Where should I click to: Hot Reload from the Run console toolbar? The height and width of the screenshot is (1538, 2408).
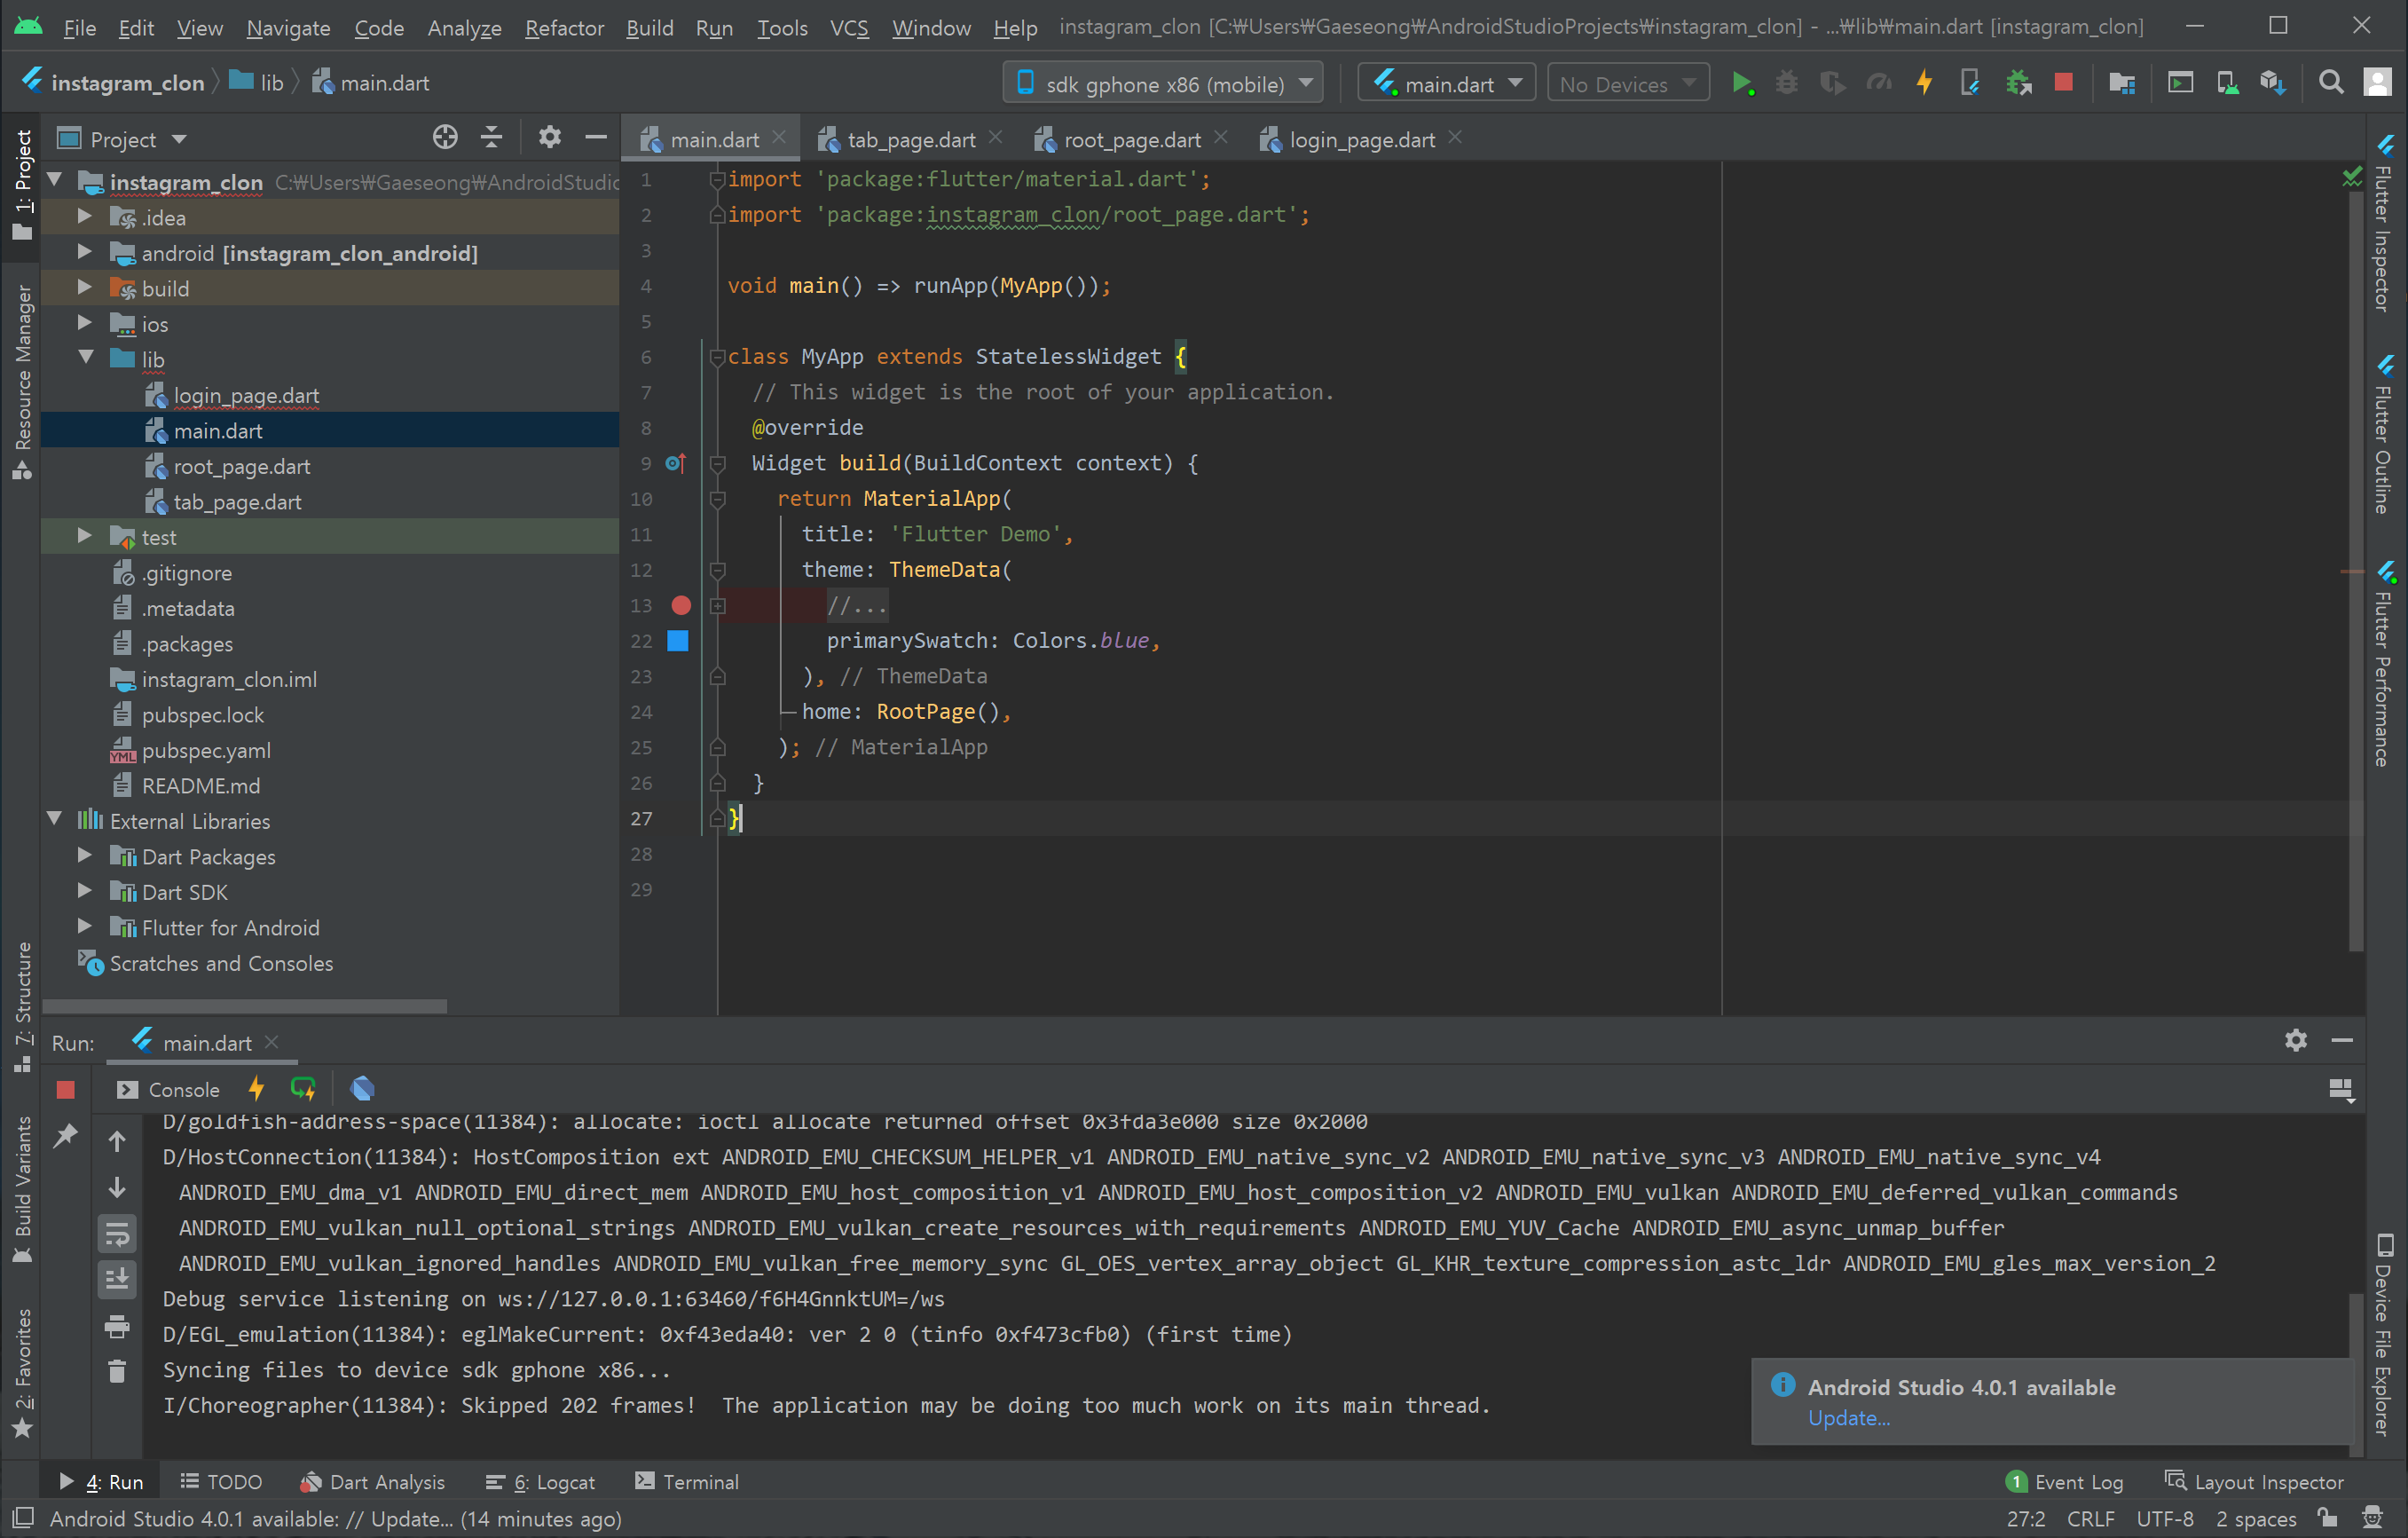(x=256, y=1089)
